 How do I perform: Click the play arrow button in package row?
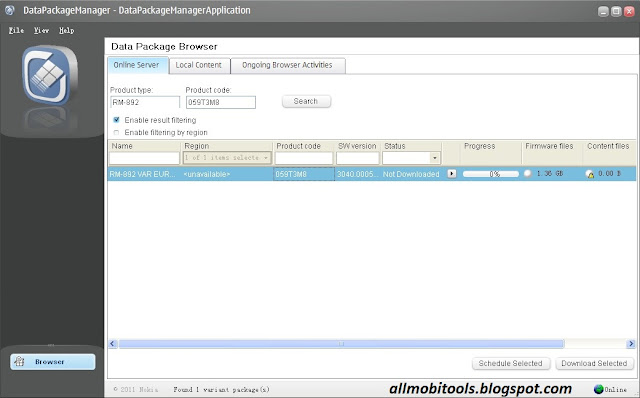[451, 173]
